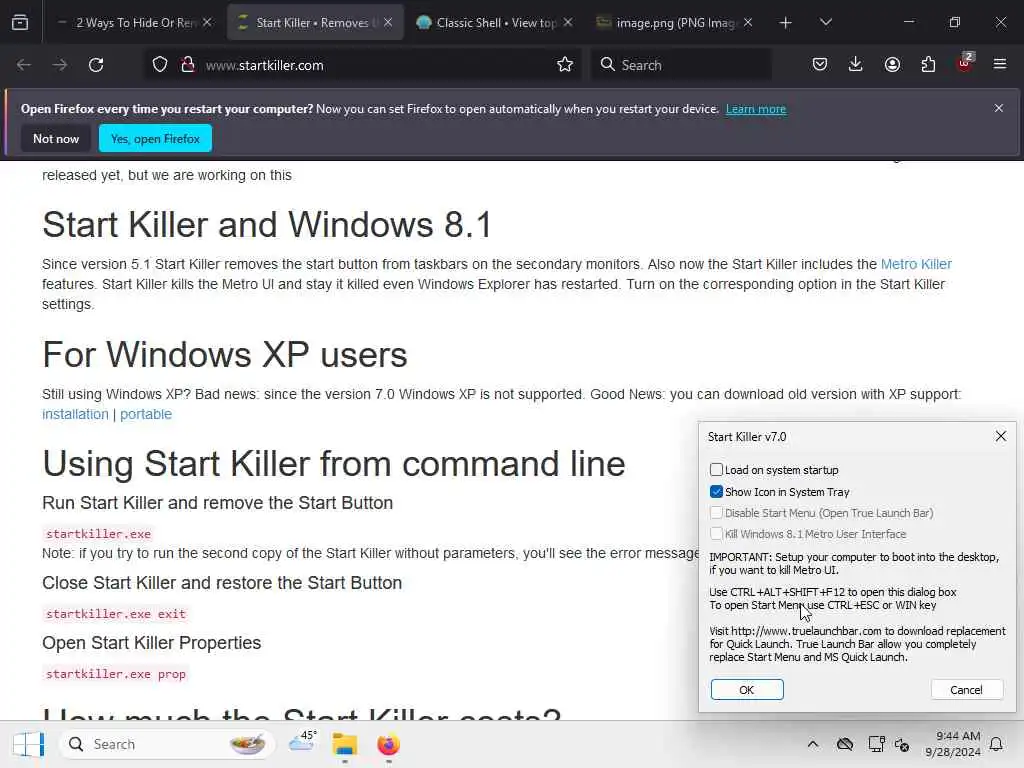Open volume tray icon

903,744
